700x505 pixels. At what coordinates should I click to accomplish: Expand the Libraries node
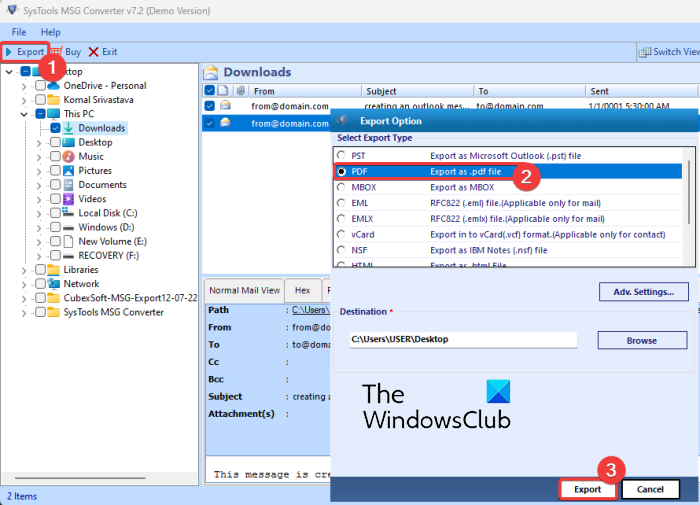[24, 271]
